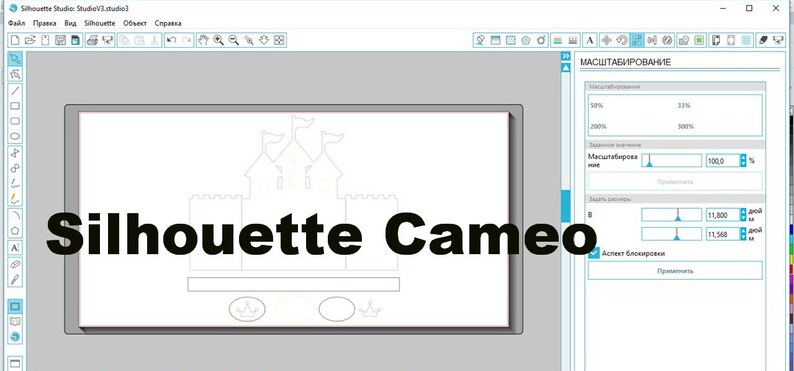
Task: Collapse side panel with double-arrow button
Action: pyautogui.click(x=566, y=56)
